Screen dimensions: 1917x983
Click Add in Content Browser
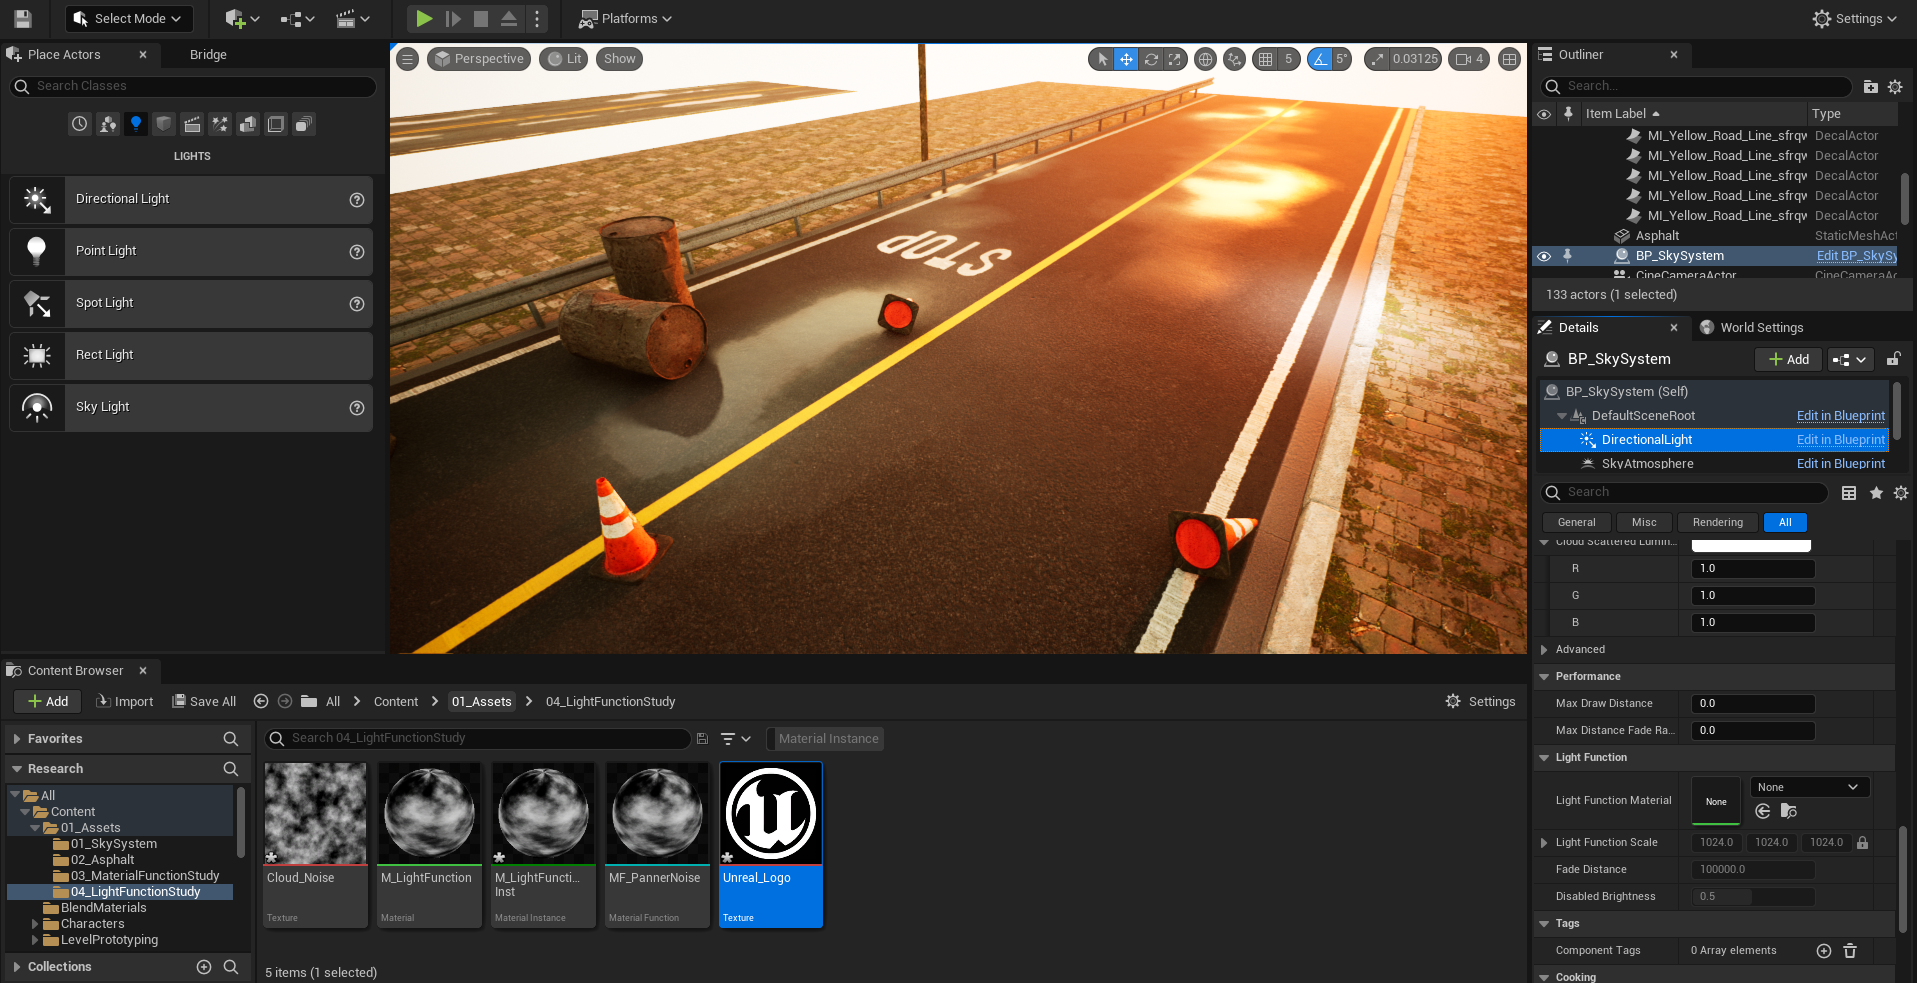[x=48, y=701]
